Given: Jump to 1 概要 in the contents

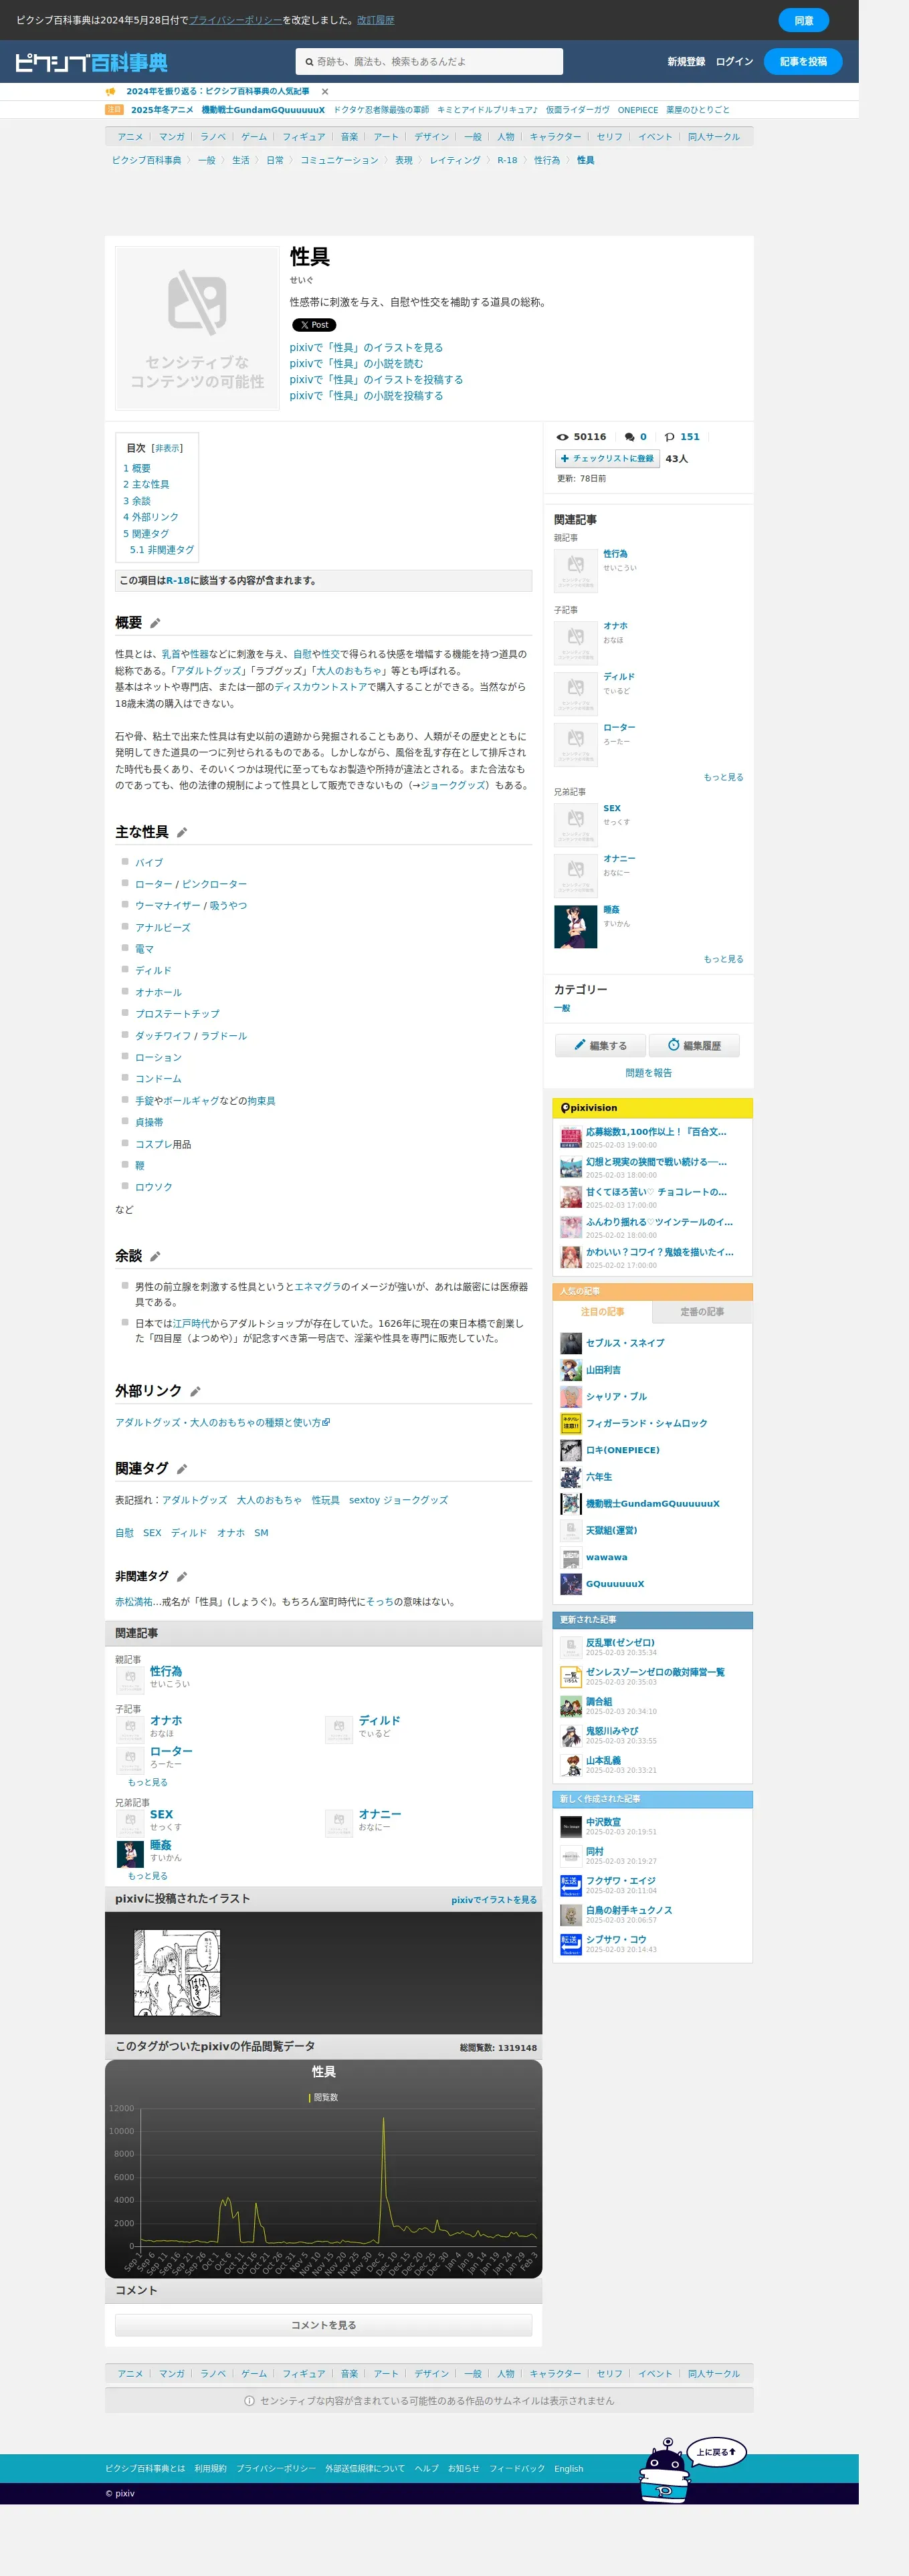Looking at the screenshot, I should point(137,468).
